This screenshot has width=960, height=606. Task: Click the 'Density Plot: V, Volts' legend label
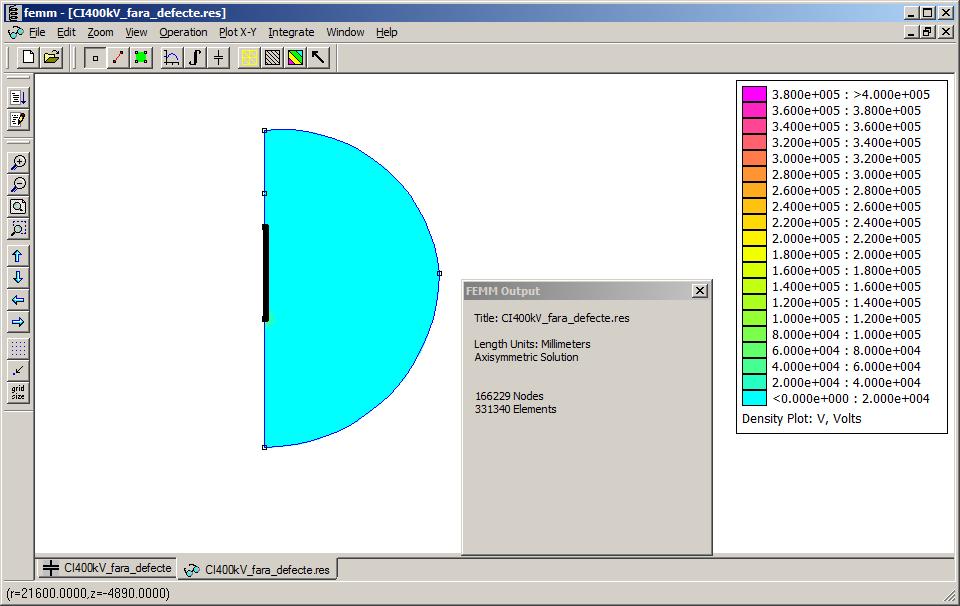801,419
